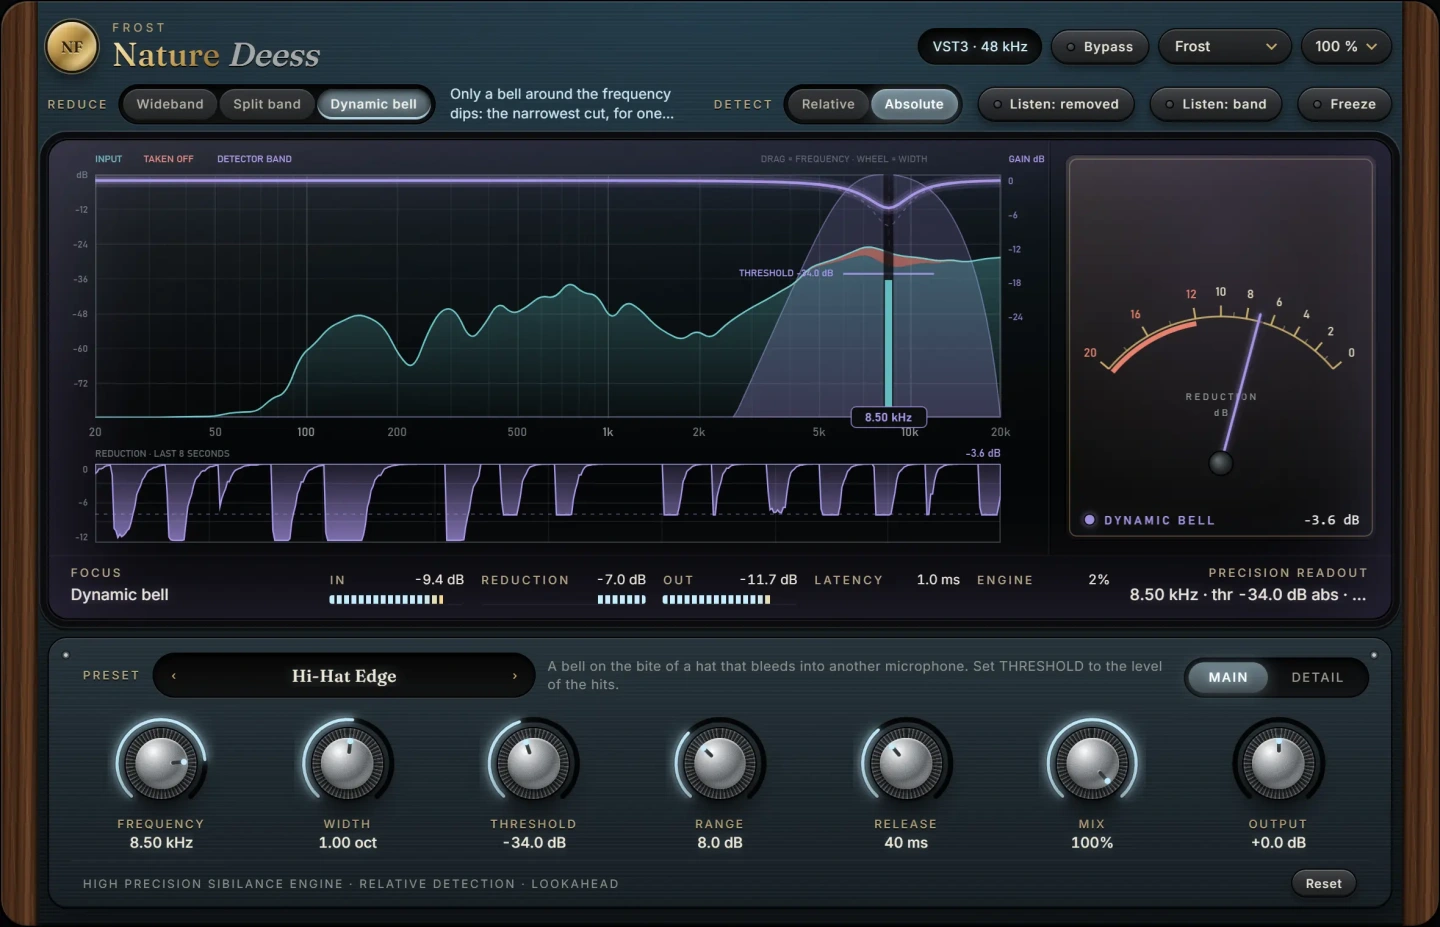Go to the previous preset arrow

174,676
